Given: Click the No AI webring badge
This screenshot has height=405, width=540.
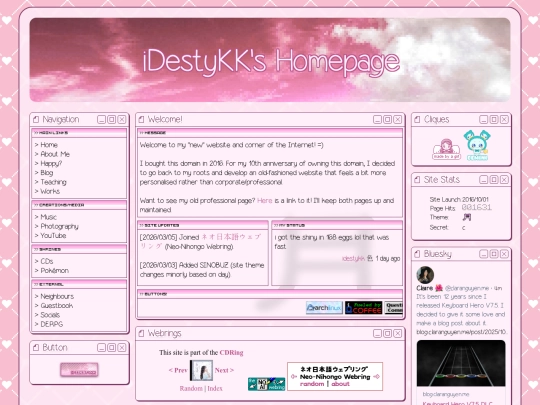Looking at the screenshot, I should [x=266, y=384].
